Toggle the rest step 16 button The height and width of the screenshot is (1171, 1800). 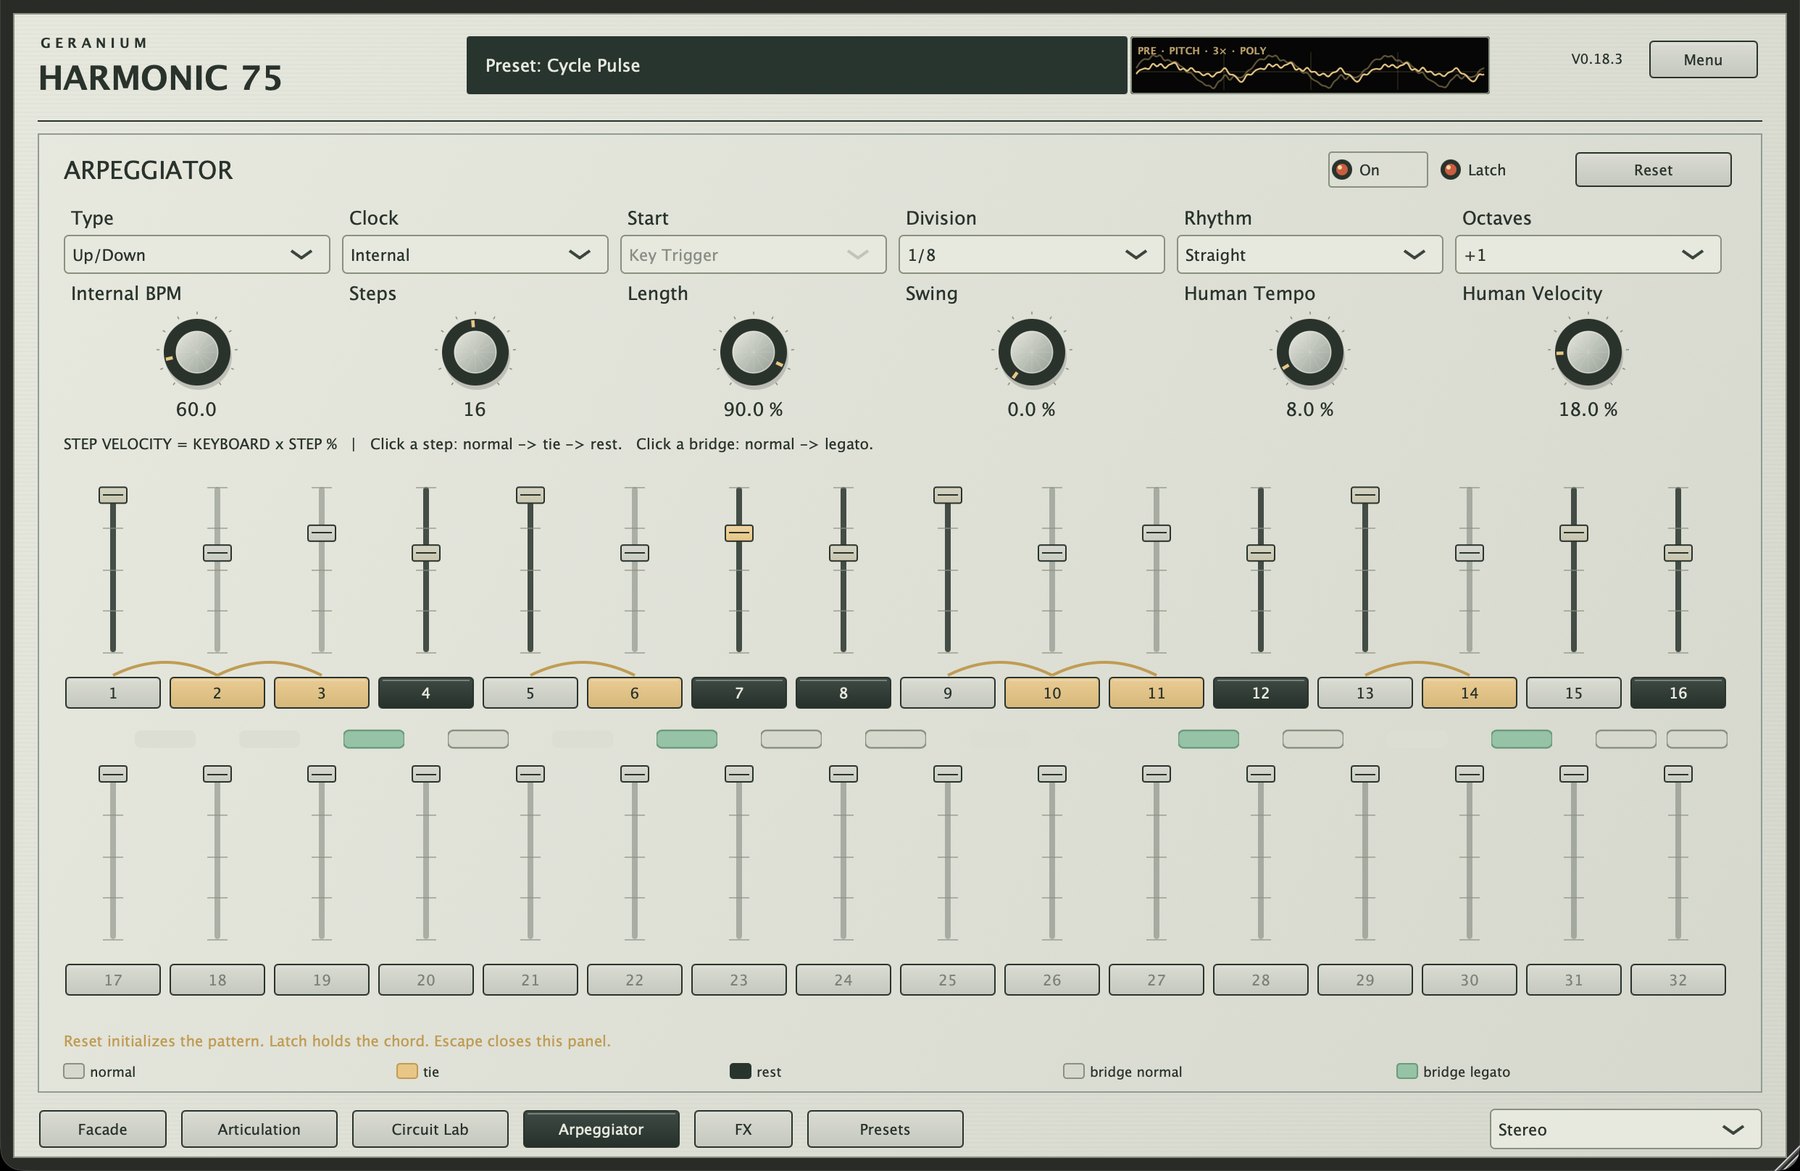coord(1678,693)
